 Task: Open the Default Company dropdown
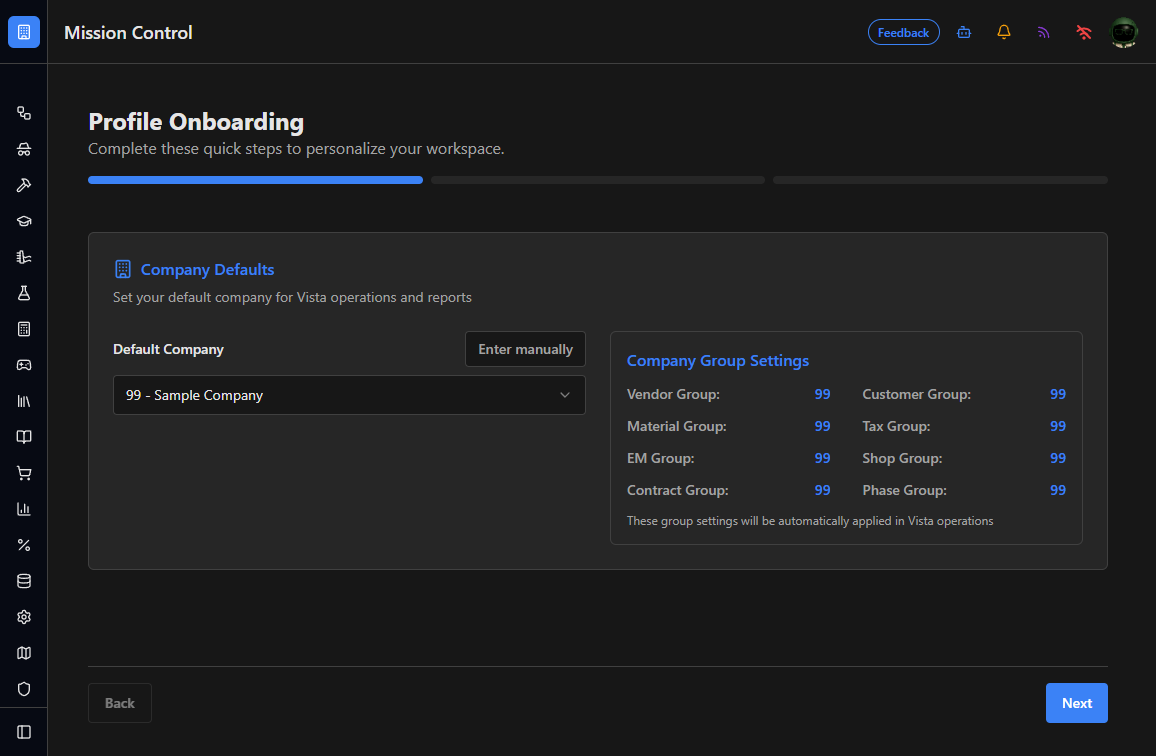(349, 395)
